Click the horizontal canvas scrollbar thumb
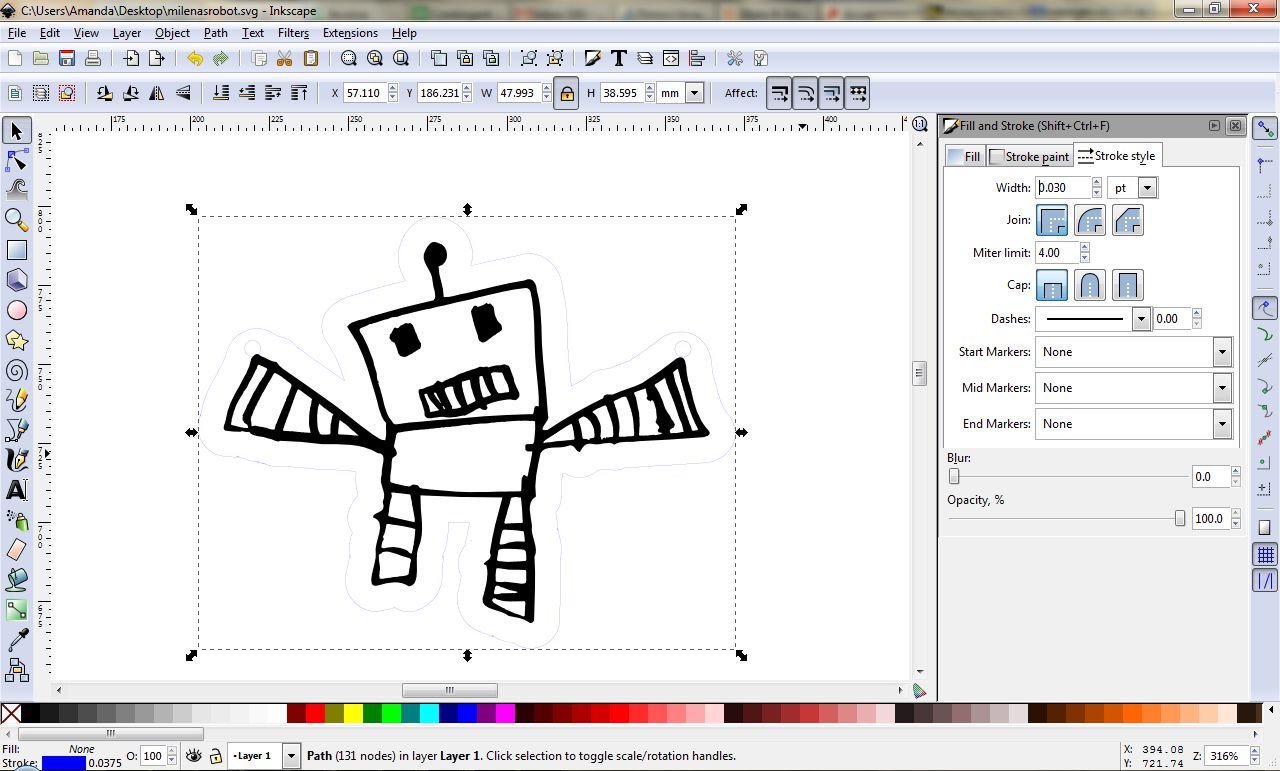This screenshot has height=771, width=1280. (x=450, y=690)
